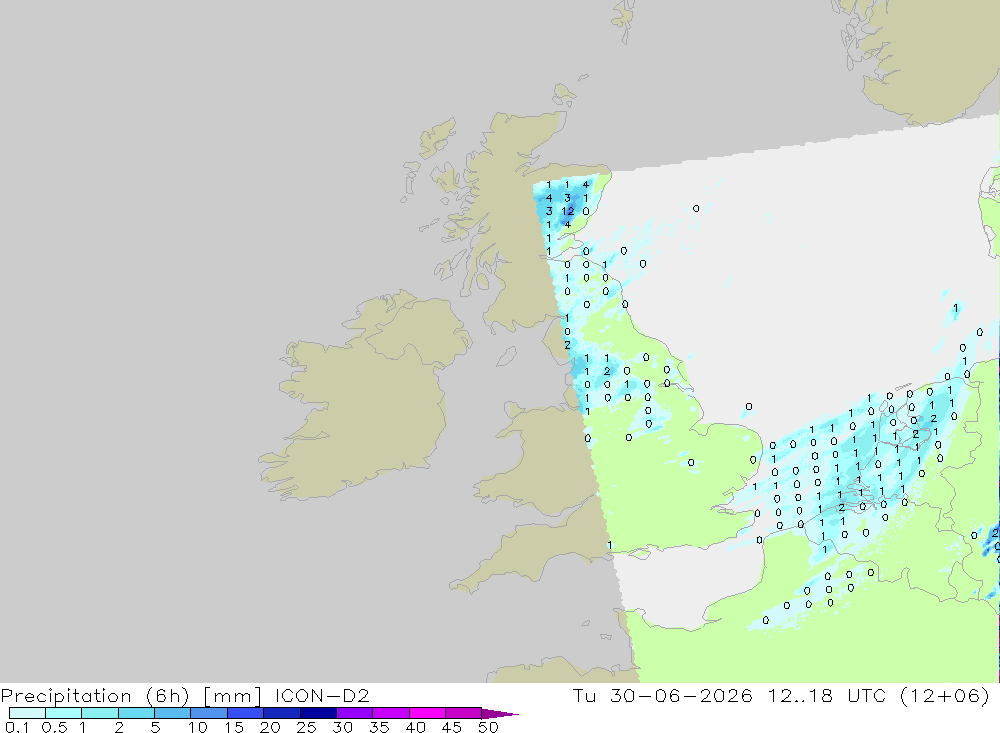Select the legend swatch between 25 and 30
1000x733 pixels.
coord(318,713)
